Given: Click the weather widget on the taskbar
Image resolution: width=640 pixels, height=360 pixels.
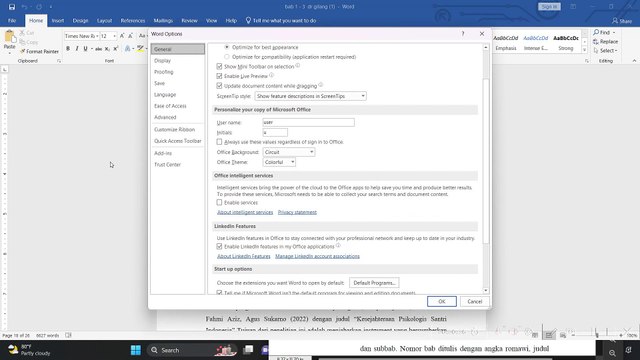Looking at the screenshot, I should [29, 350].
